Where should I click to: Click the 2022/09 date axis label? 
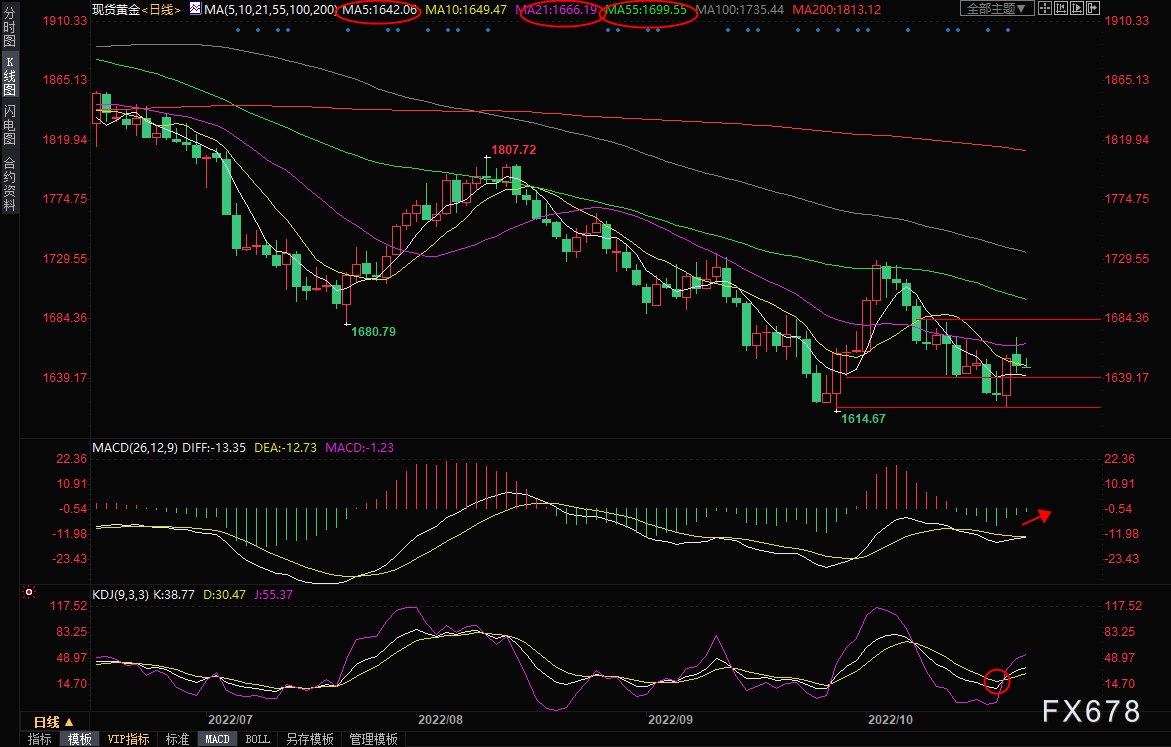(670, 719)
